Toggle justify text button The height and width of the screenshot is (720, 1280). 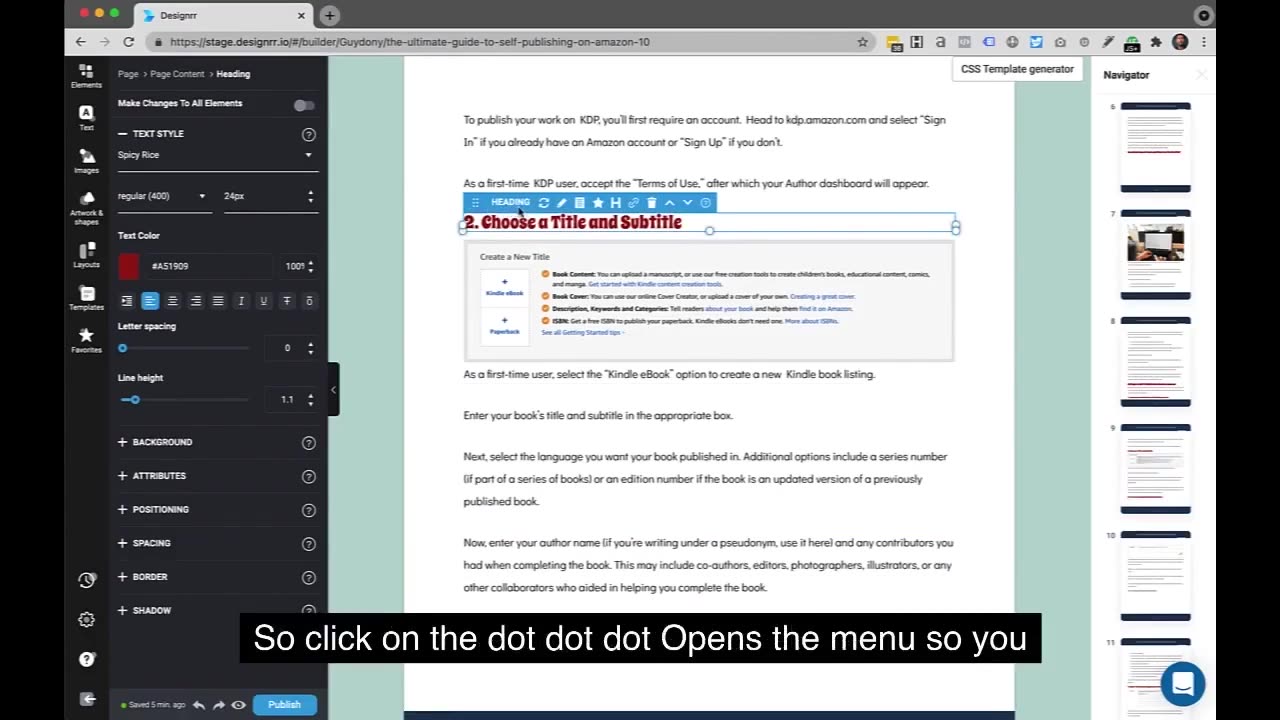pos(218,301)
